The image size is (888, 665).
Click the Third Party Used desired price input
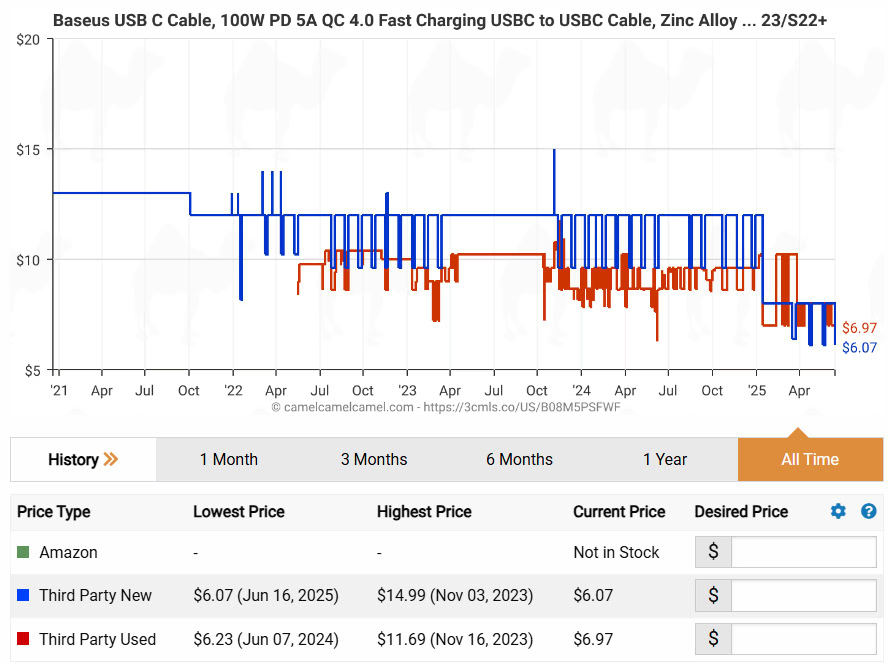click(x=803, y=639)
